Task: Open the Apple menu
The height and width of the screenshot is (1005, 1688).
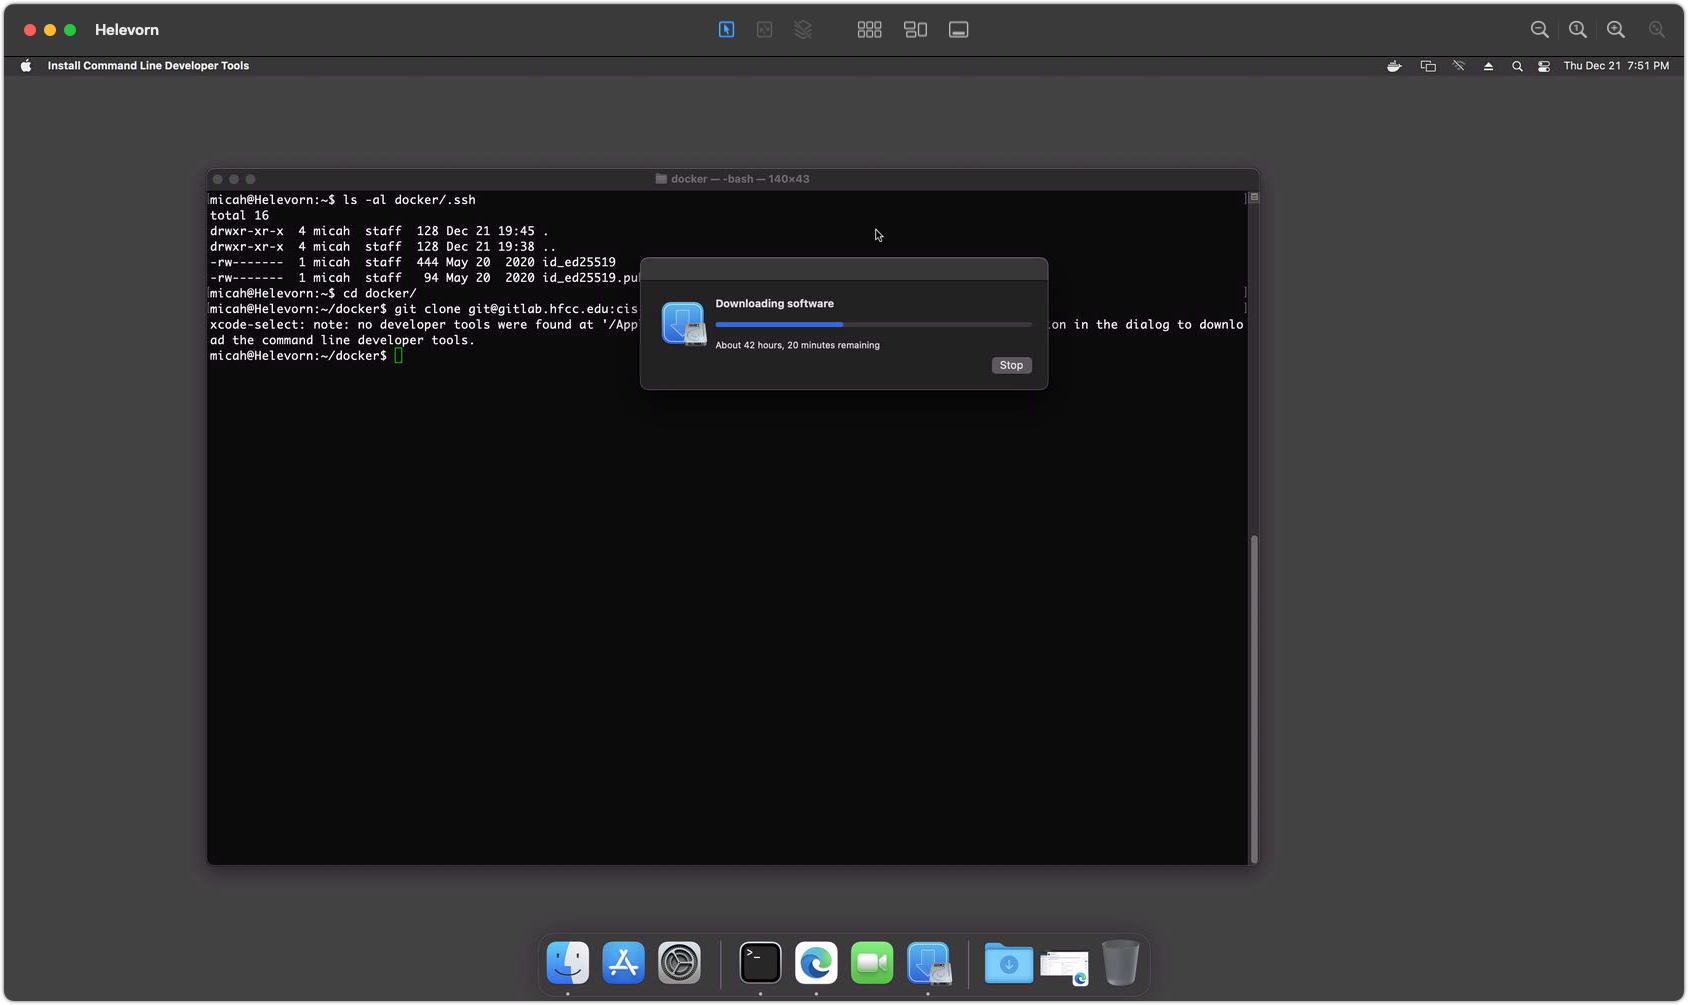Action: point(25,66)
